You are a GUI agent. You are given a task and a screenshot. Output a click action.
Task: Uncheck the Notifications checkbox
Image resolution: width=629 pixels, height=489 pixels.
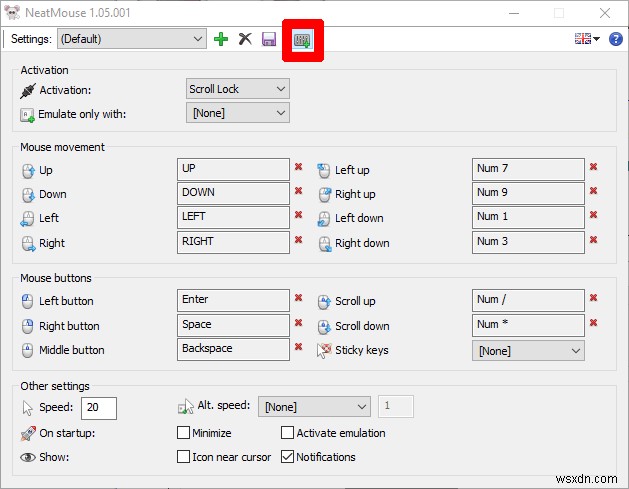coord(288,457)
